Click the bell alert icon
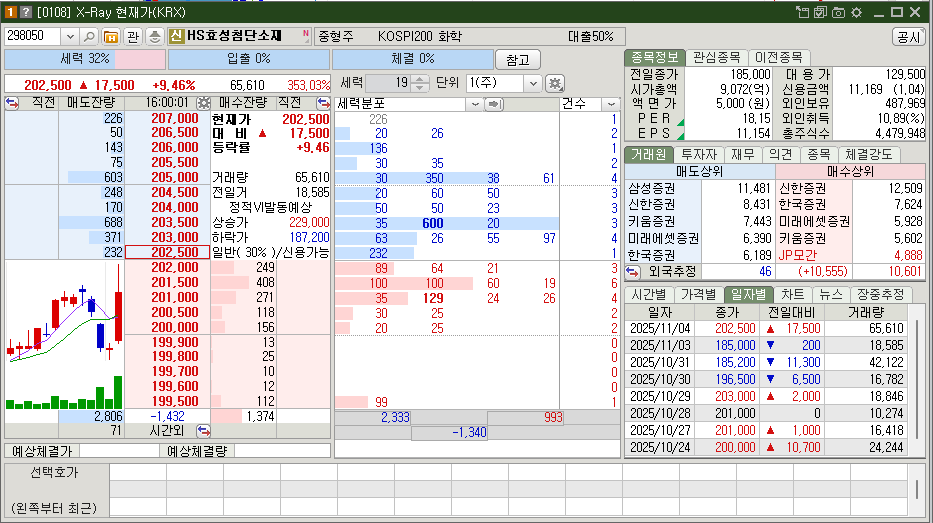 point(155,37)
